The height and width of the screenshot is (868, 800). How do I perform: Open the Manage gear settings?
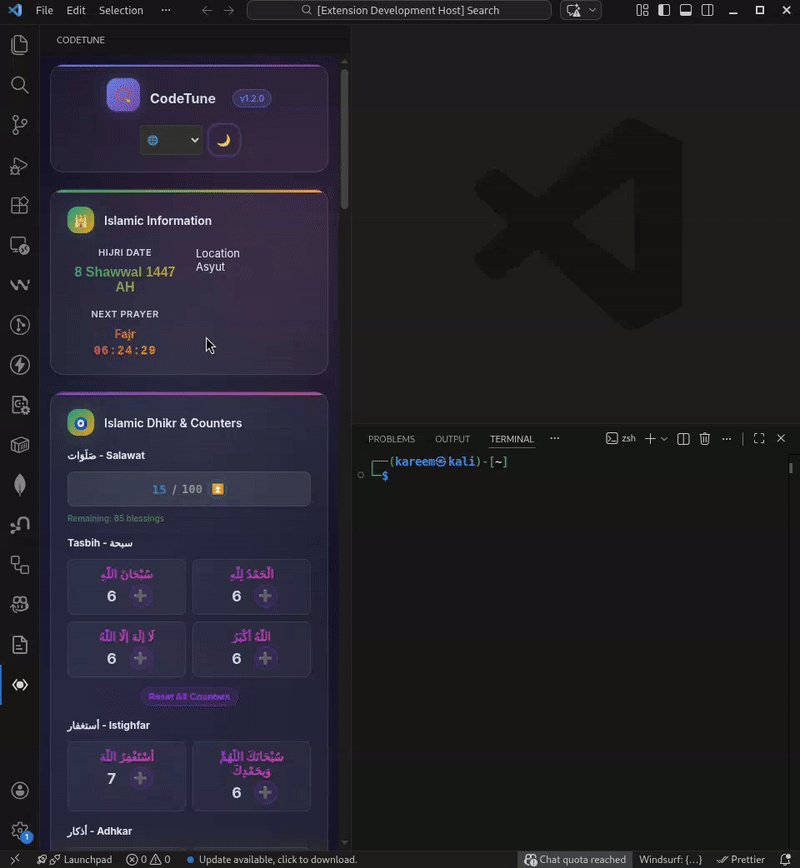pos(19,830)
